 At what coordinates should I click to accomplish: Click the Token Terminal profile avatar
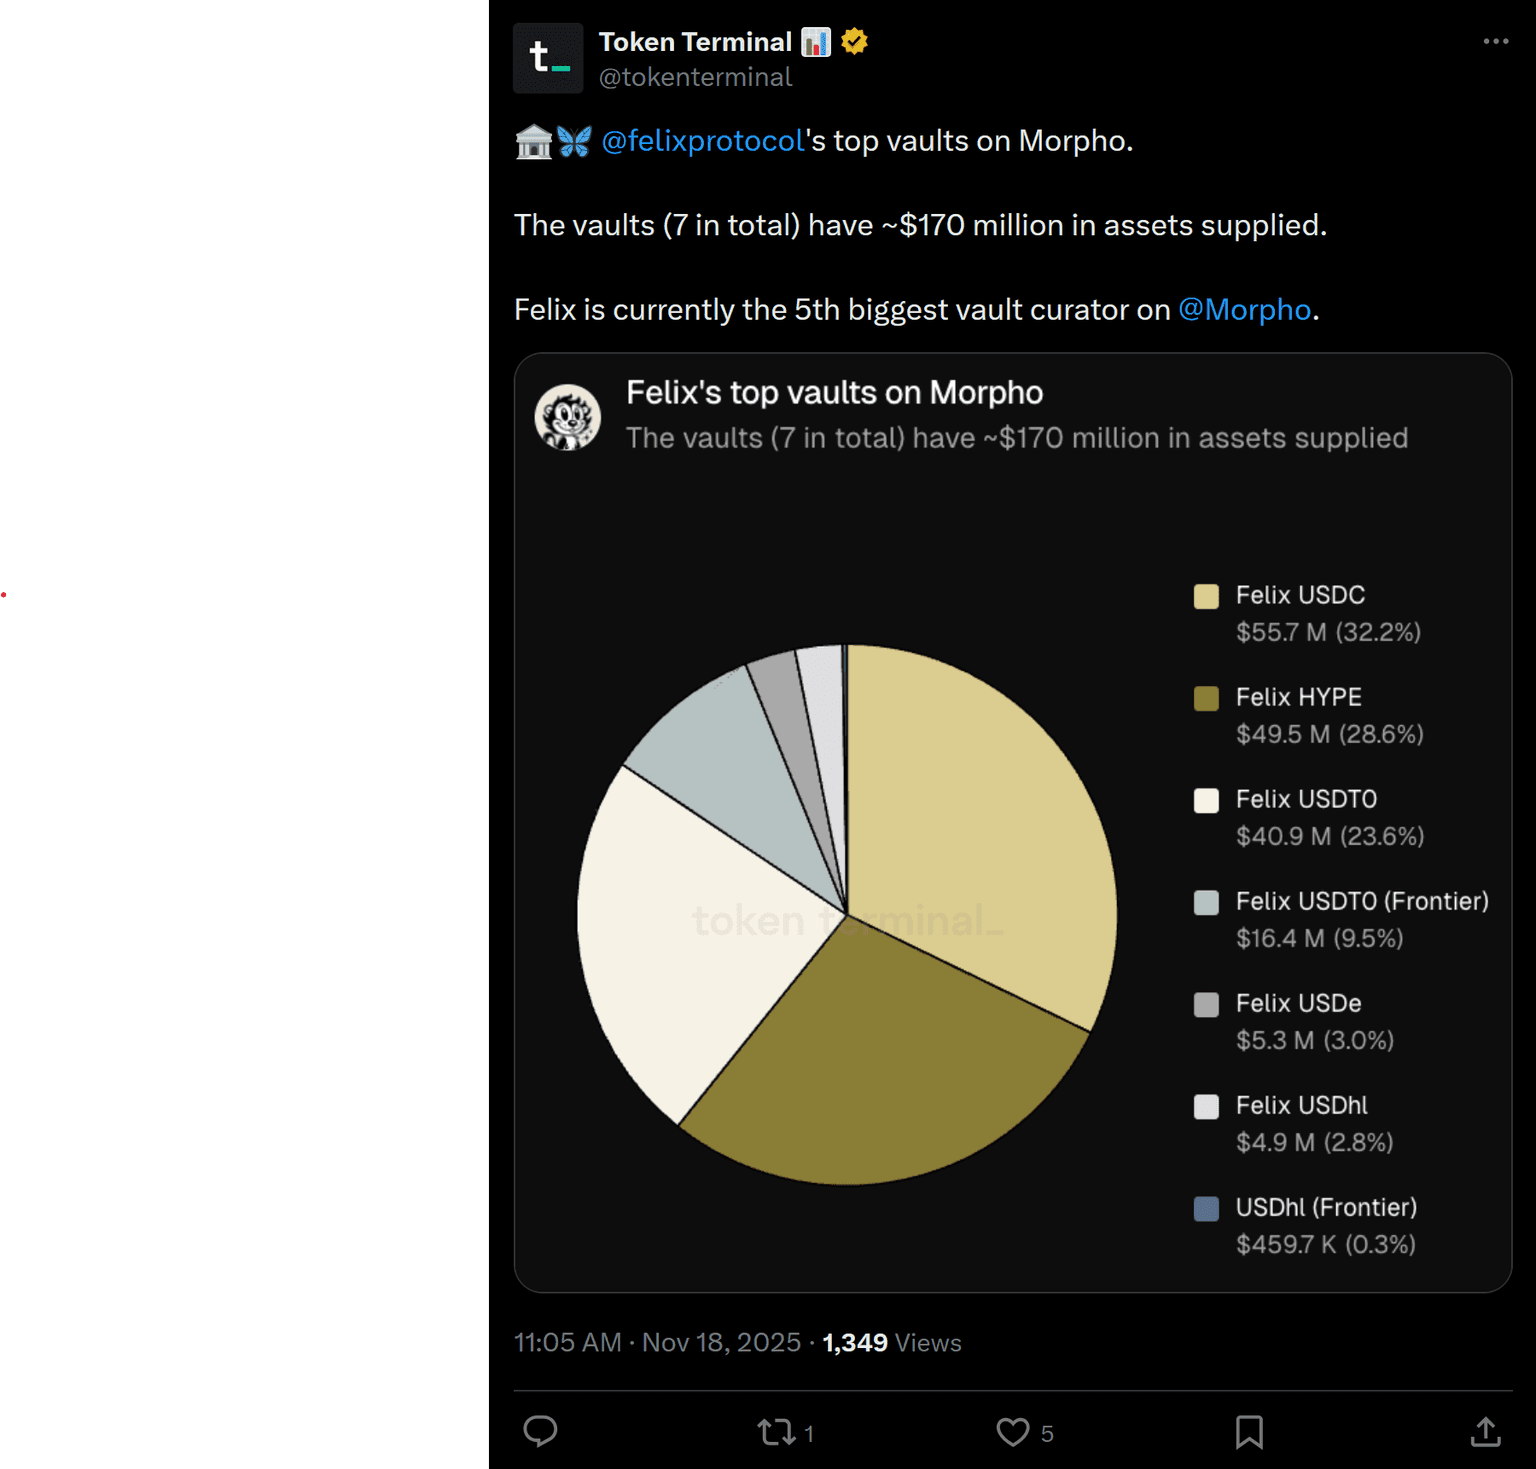tap(548, 58)
